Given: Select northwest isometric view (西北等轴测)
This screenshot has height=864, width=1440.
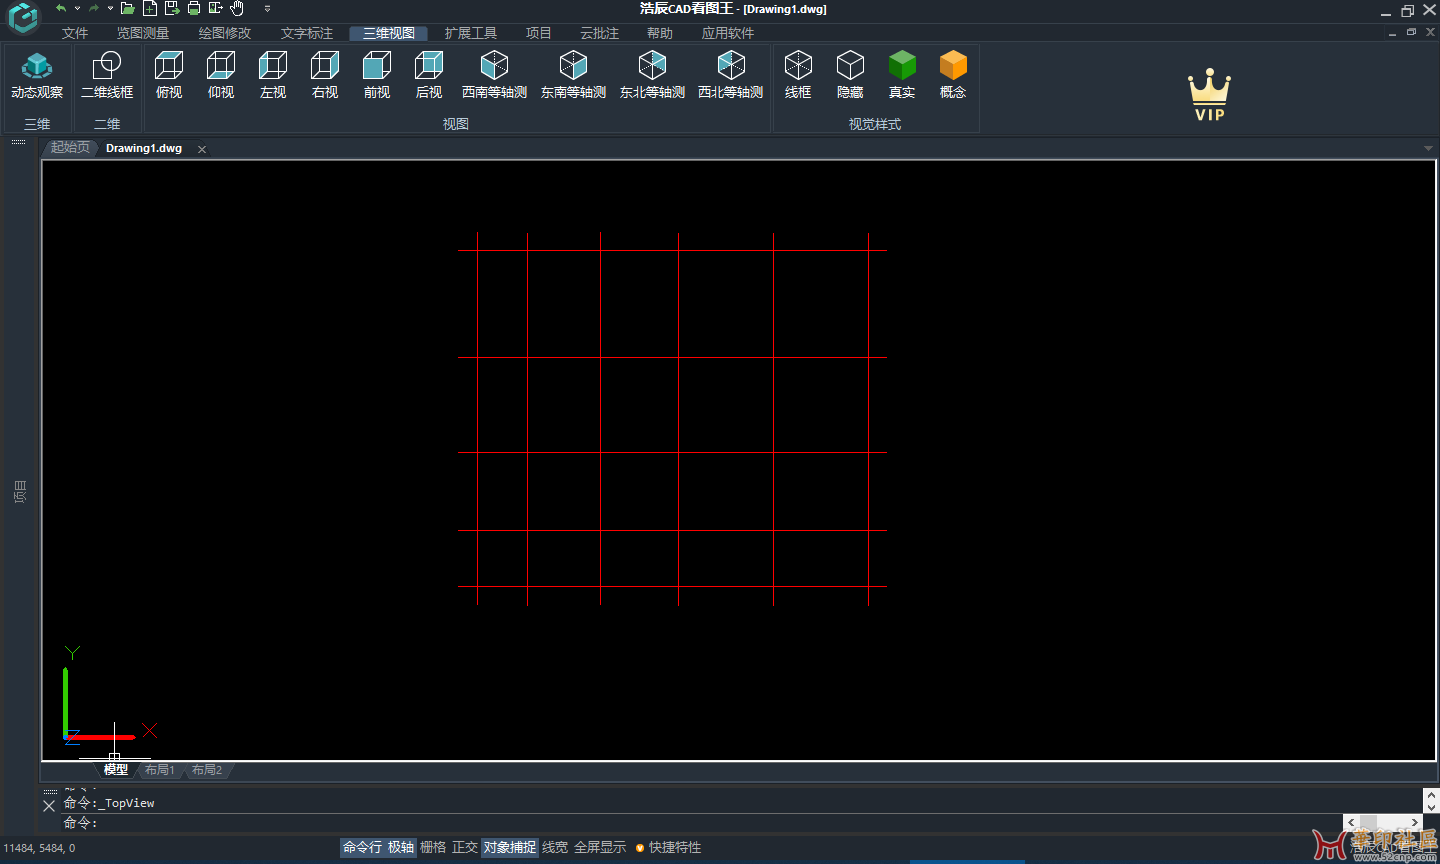Looking at the screenshot, I should pyautogui.click(x=731, y=76).
